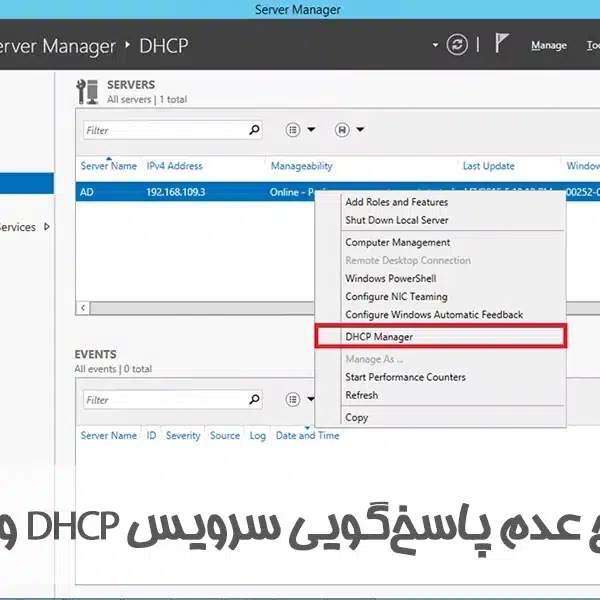
Task: Click the search magnifier in the Events filter
Action: tap(255, 400)
